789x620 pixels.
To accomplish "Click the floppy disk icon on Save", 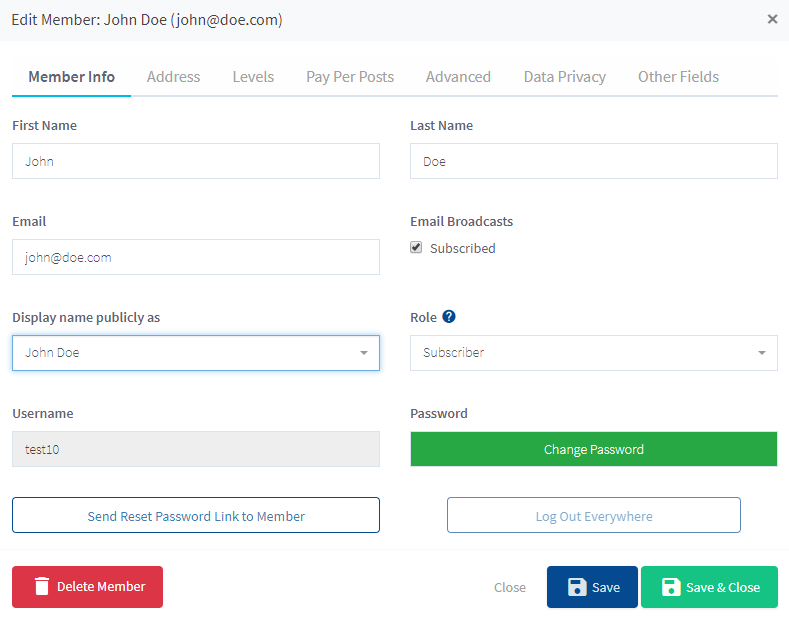I will coord(577,587).
